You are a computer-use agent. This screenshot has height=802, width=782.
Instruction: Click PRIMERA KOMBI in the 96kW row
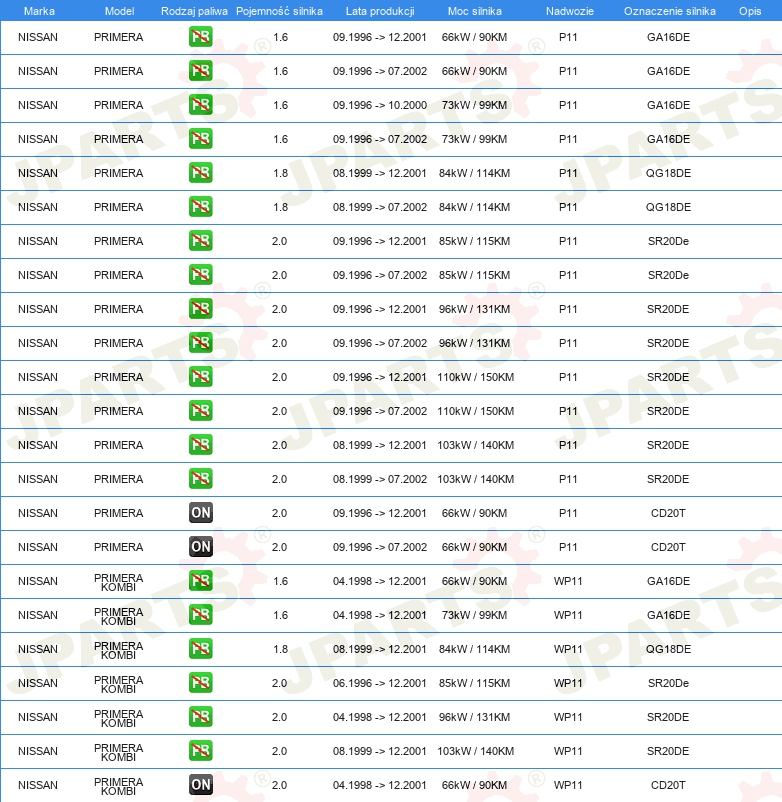pyautogui.click(x=118, y=718)
